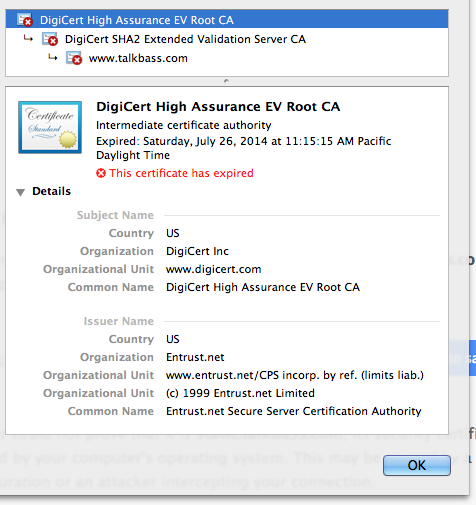Select DigiCert High Assurance EV Root CA row
This screenshot has width=476, height=505.
point(227,19)
